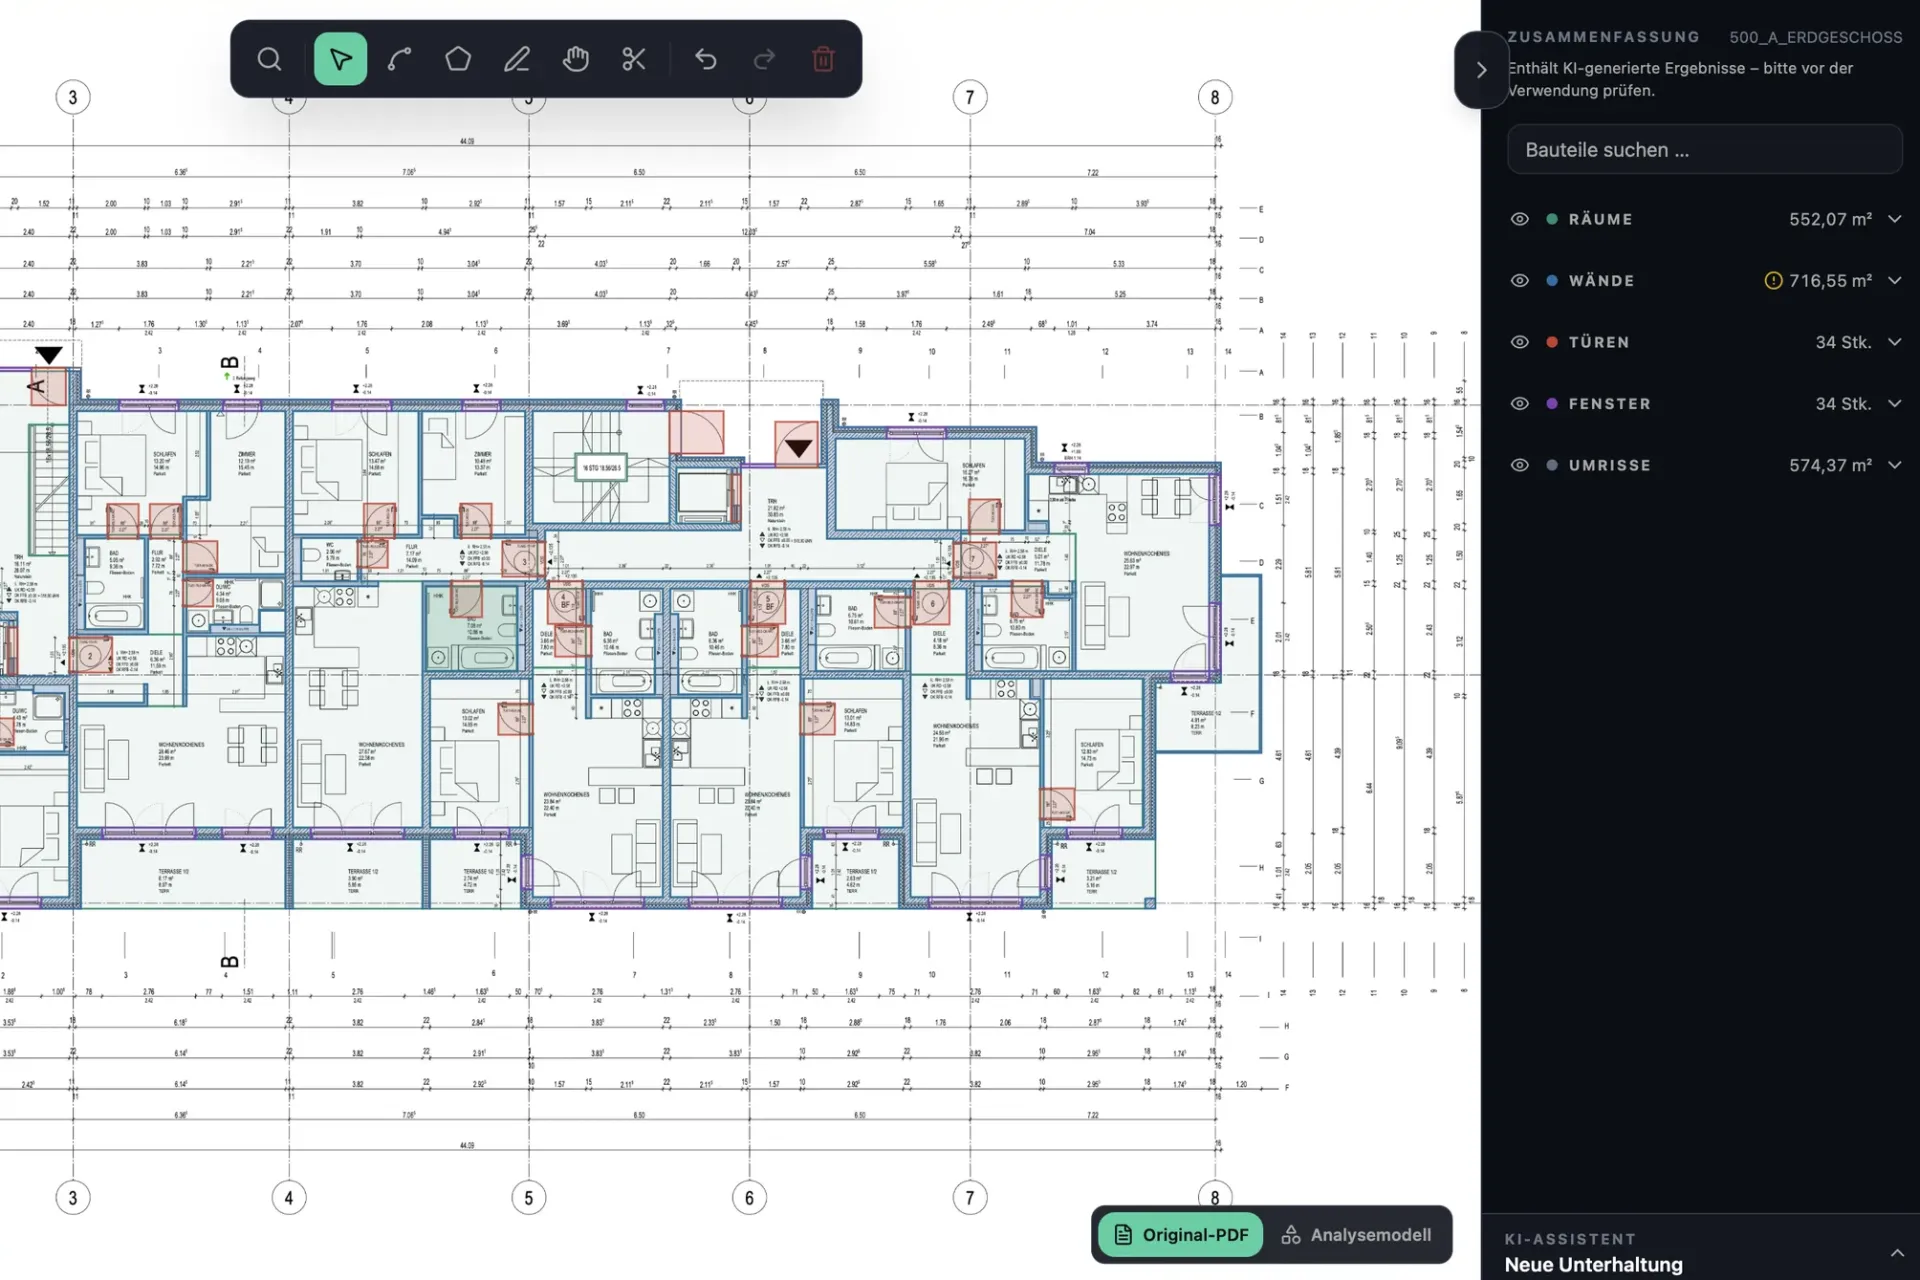The width and height of the screenshot is (1920, 1280).
Task: Expand the KI-Assistent panel
Action: coord(1896,1253)
